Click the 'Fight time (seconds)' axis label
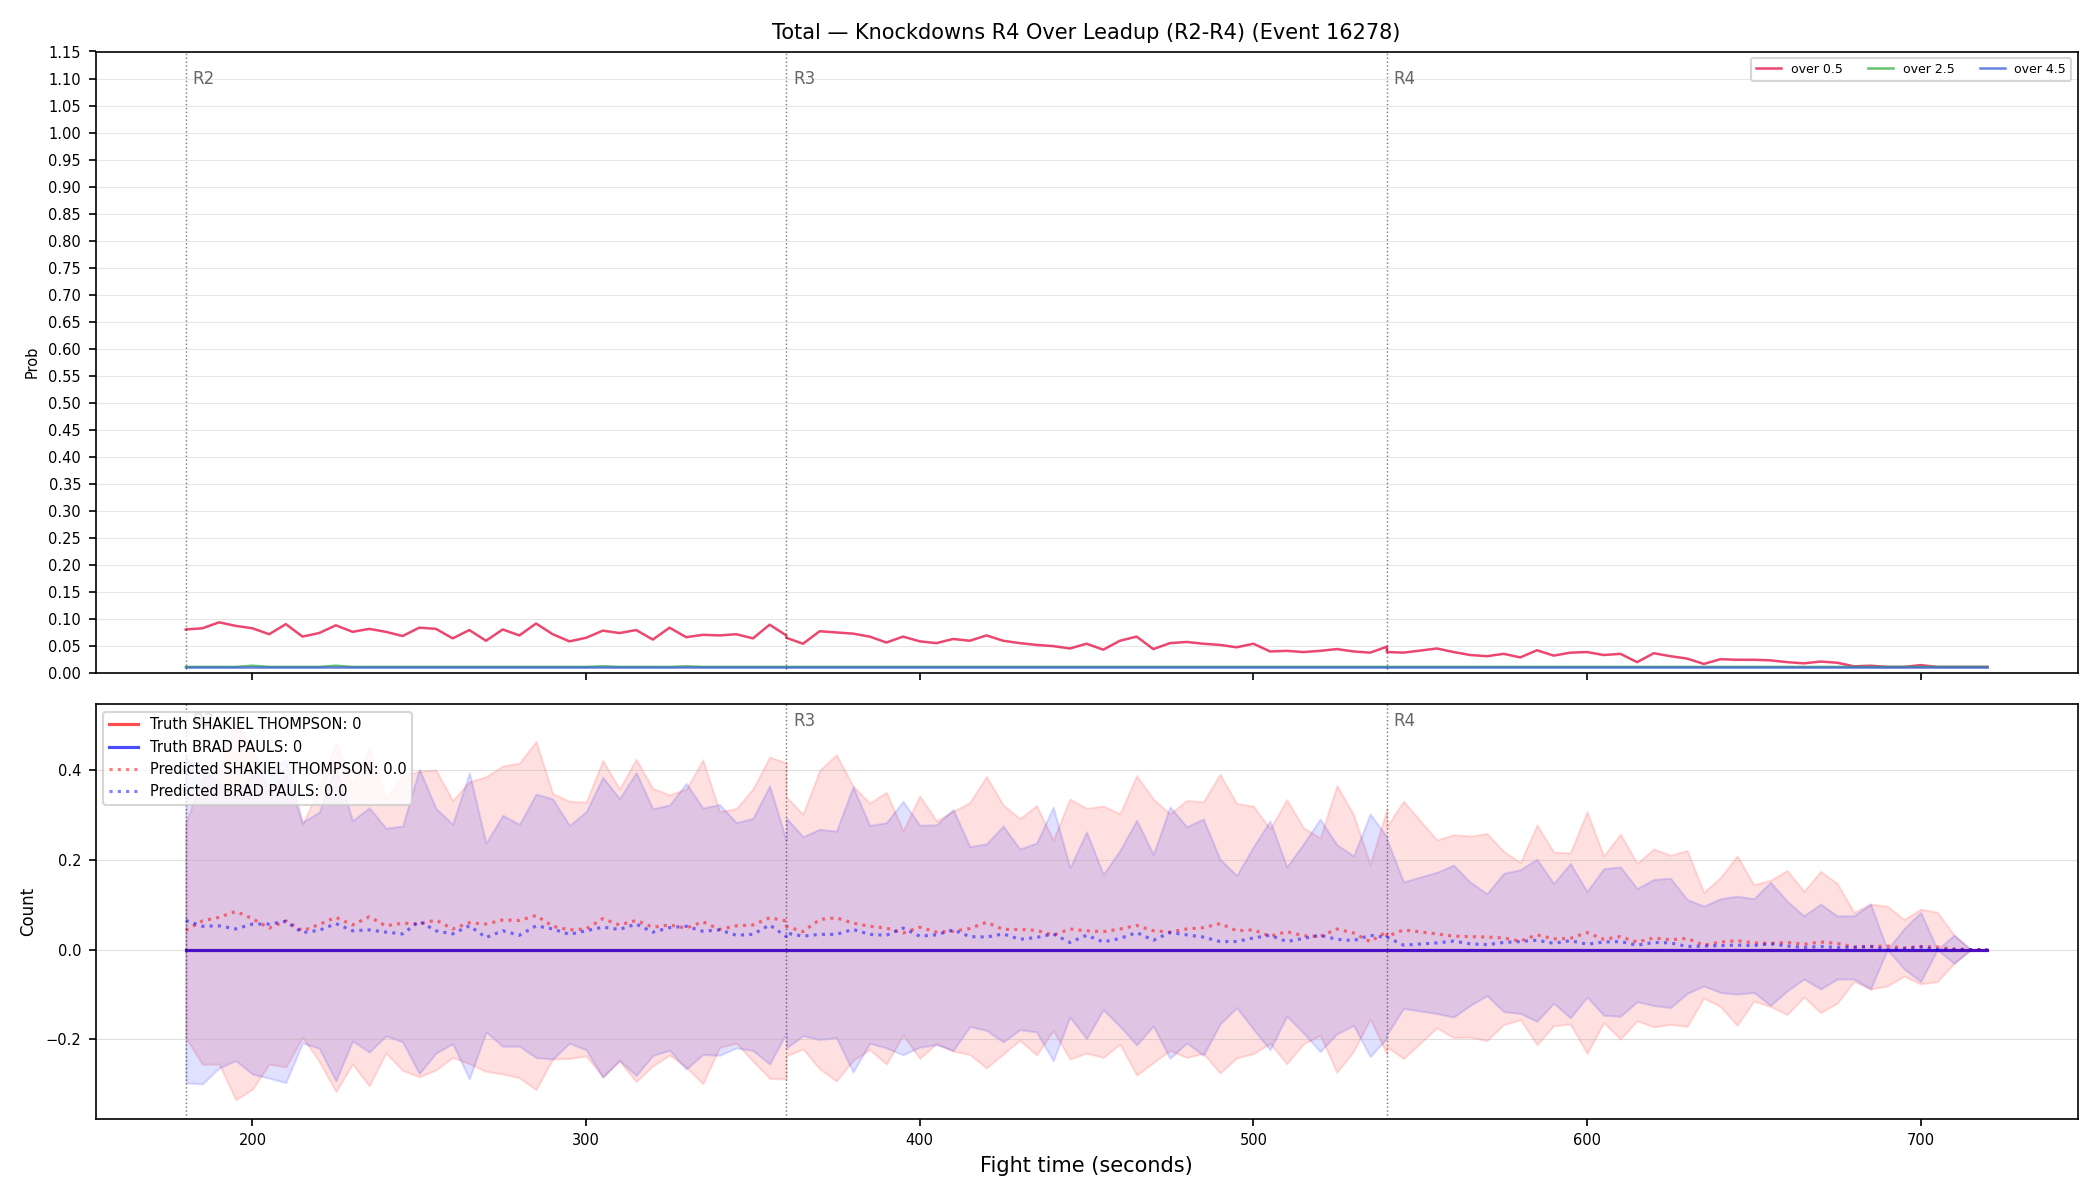 coord(1086,1165)
